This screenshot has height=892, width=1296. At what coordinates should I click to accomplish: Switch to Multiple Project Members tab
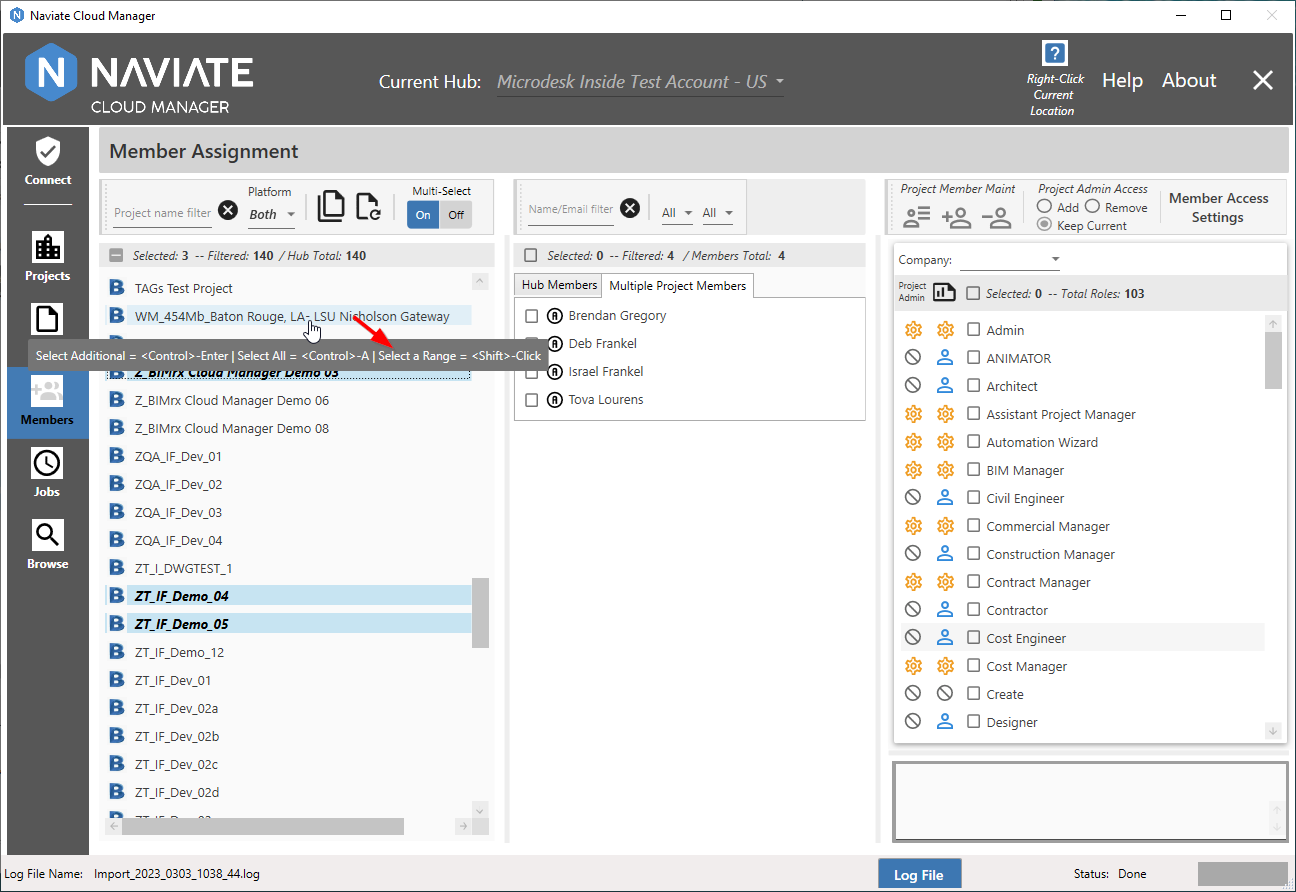click(x=678, y=286)
